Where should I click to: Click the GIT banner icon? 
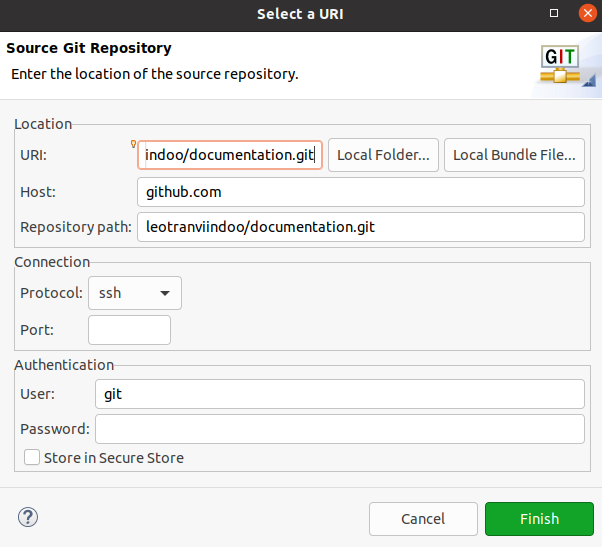(x=560, y=64)
